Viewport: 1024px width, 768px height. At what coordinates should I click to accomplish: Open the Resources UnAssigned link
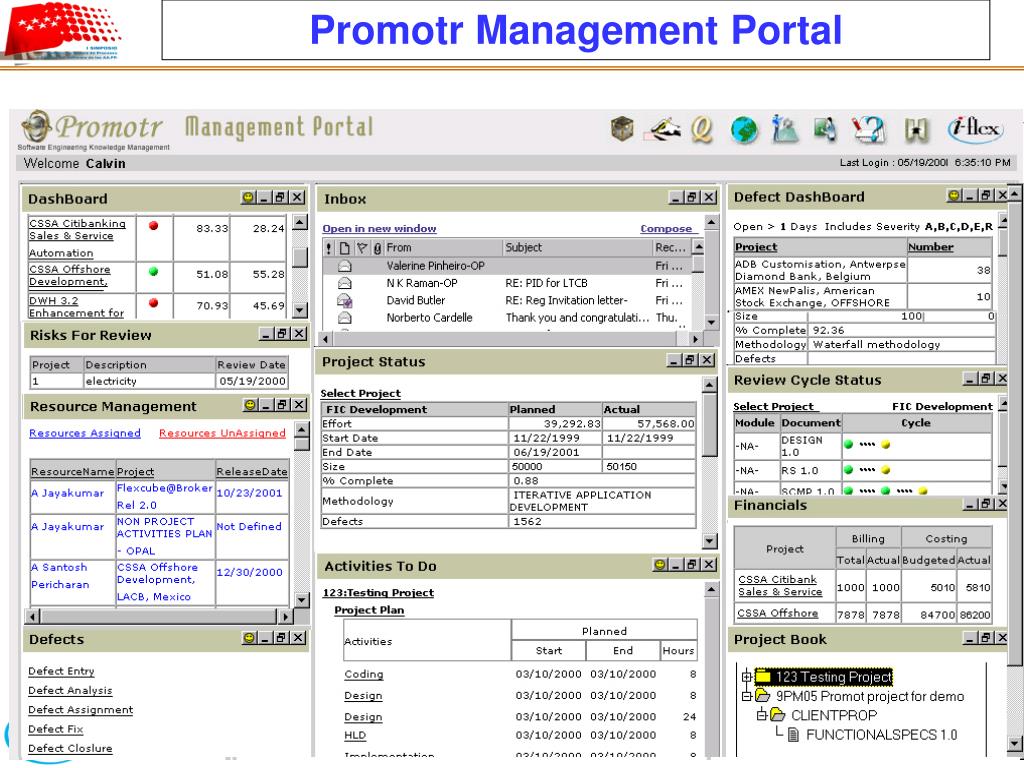tap(223, 433)
